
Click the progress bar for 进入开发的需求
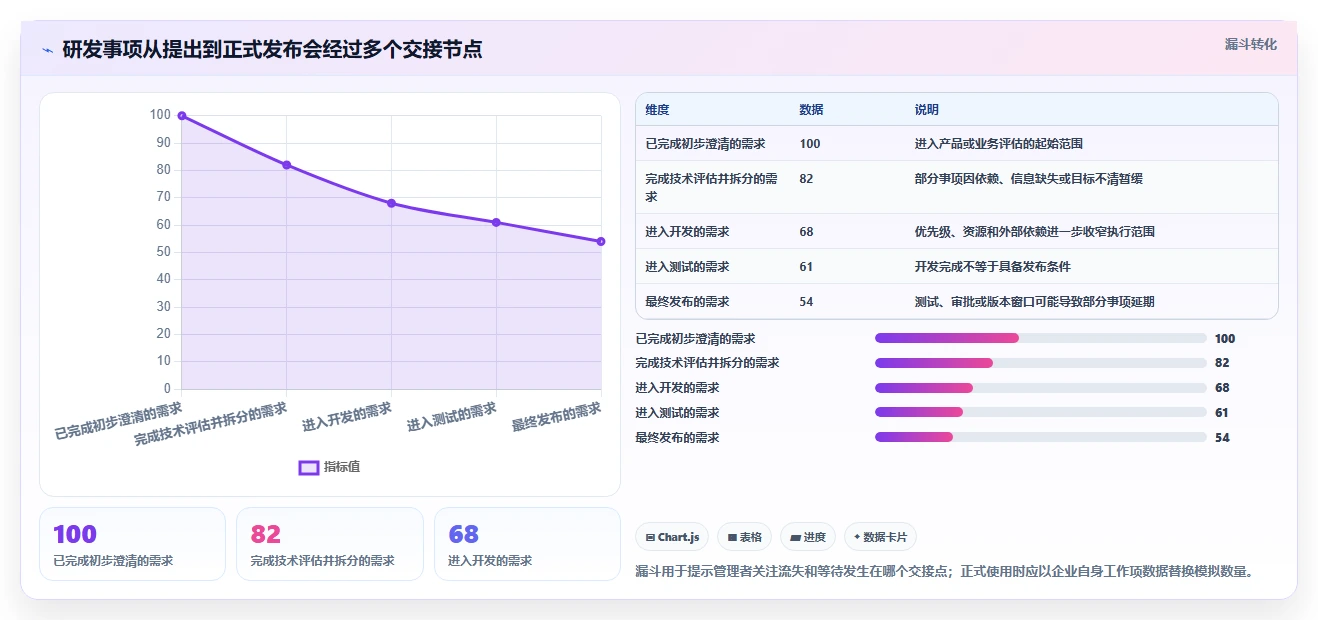1041,388
